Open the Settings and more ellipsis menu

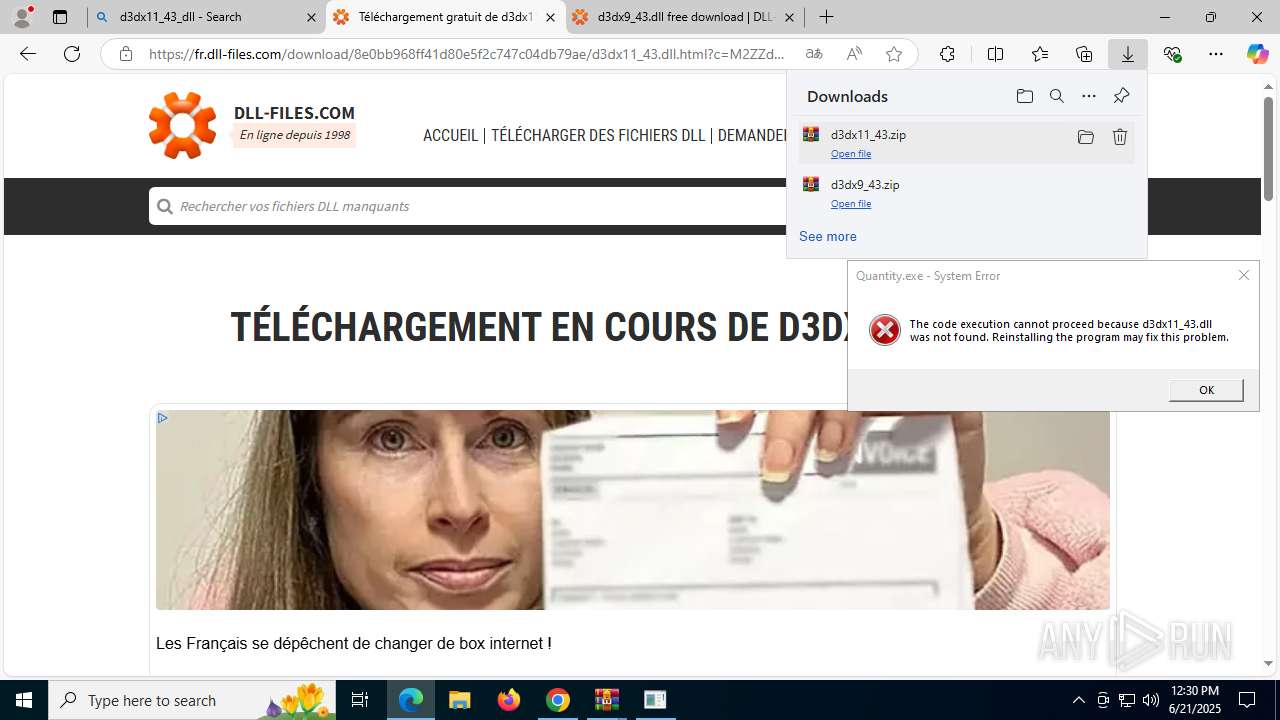[1216, 54]
